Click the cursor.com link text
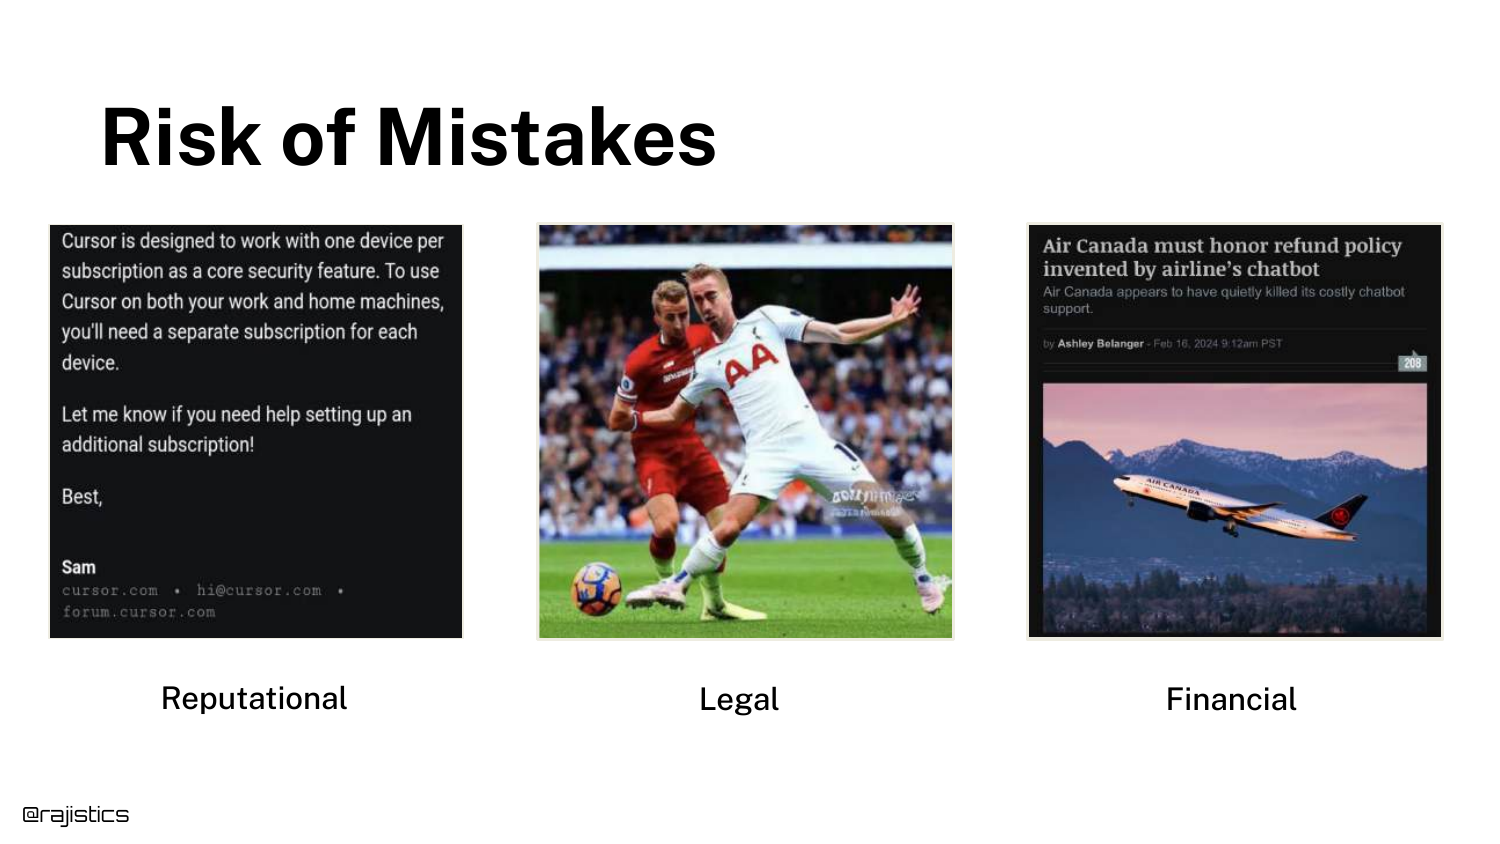This screenshot has width=1500, height=844. [110, 590]
